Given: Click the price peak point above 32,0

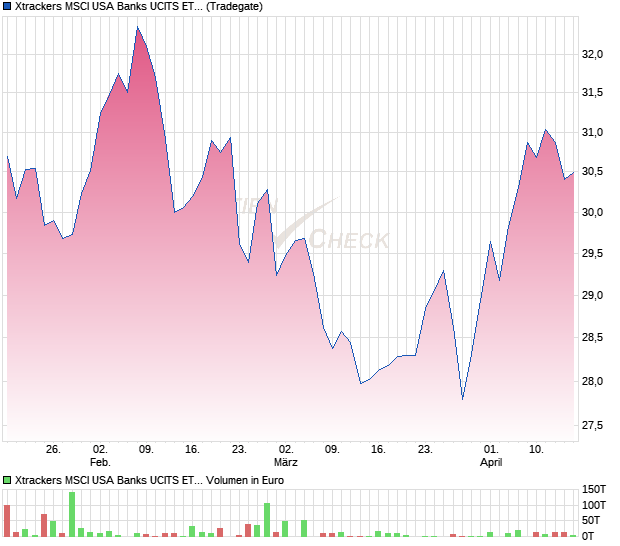Looking at the screenshot, I should coord(137,27).
